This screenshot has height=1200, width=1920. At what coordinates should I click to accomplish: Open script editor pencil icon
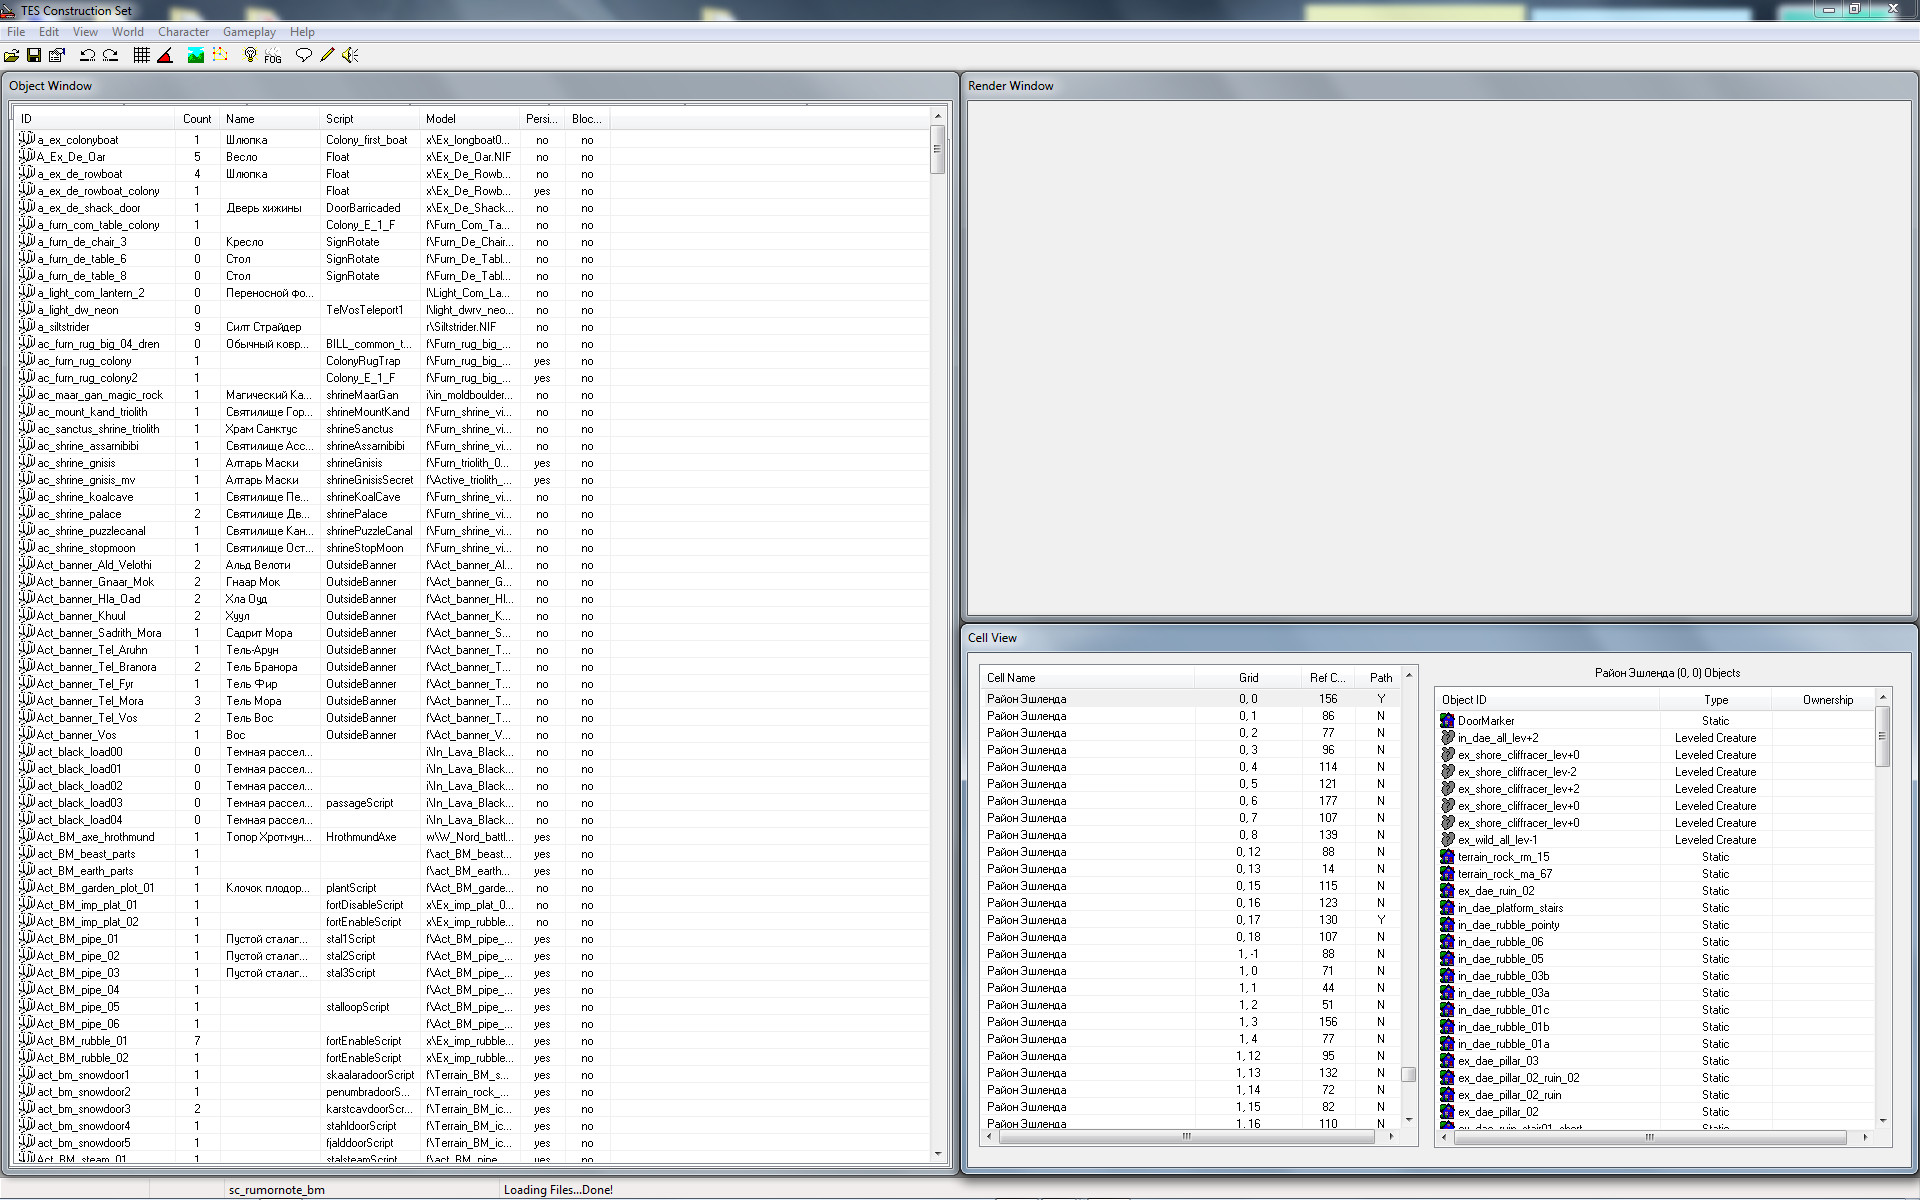tap(327, 56)
